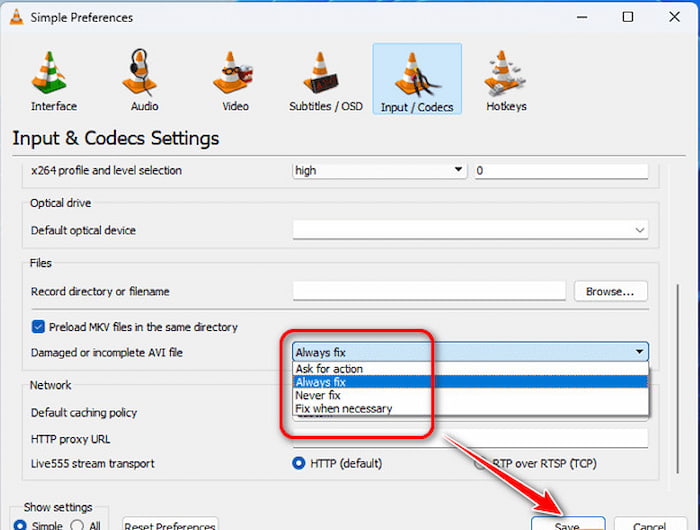Viewport: 700px width, 530px height.
Task: Select the 'Never fix' option
Action: click(470, 395)
